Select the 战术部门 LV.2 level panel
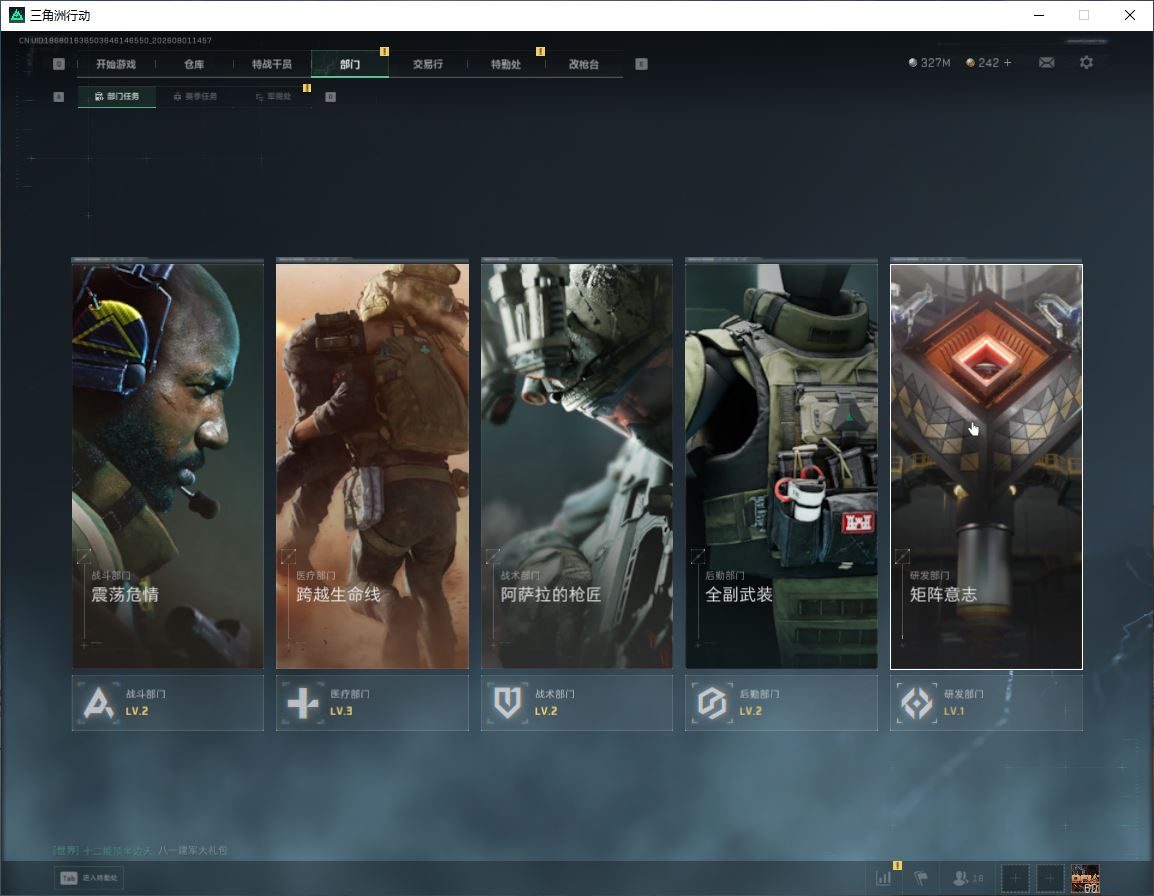This screenshot has height=896, width=1154. pyautogui.click(x=577, y=703)
